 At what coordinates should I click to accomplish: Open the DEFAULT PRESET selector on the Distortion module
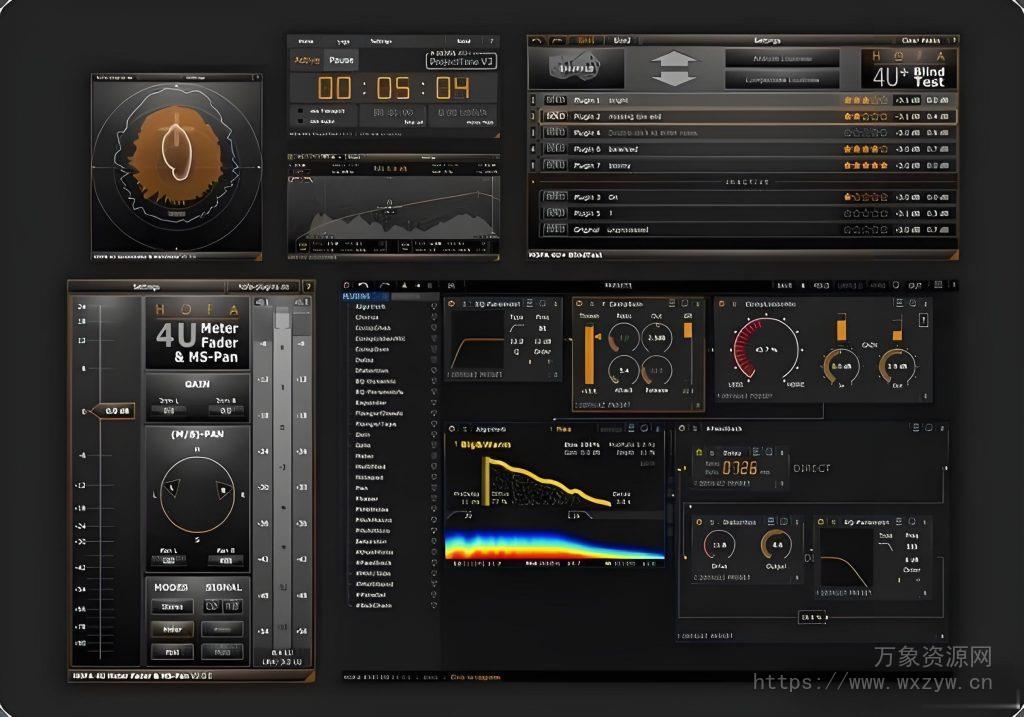(x=723, y=577)
